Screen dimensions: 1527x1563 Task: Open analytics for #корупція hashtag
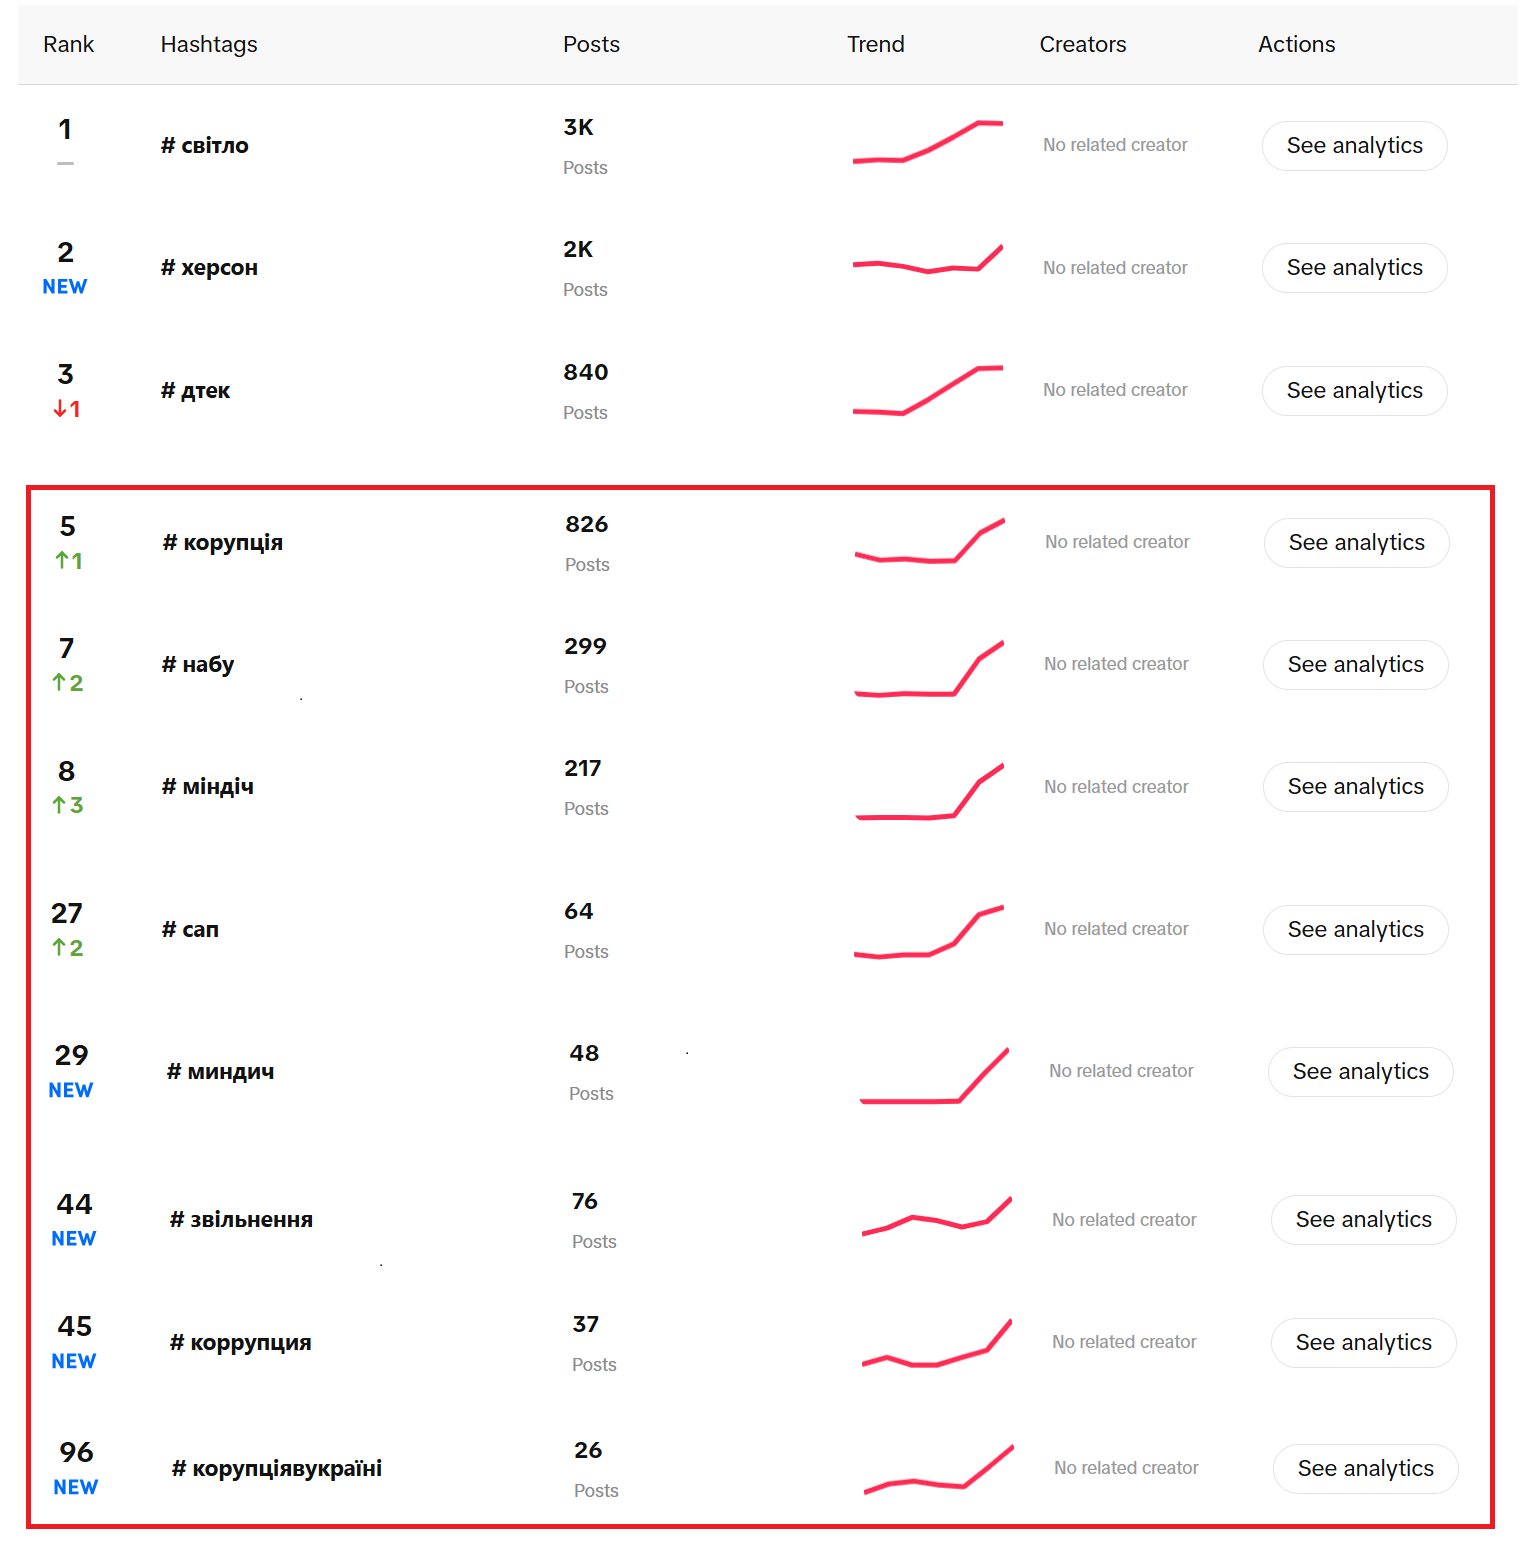(1355, 543)
